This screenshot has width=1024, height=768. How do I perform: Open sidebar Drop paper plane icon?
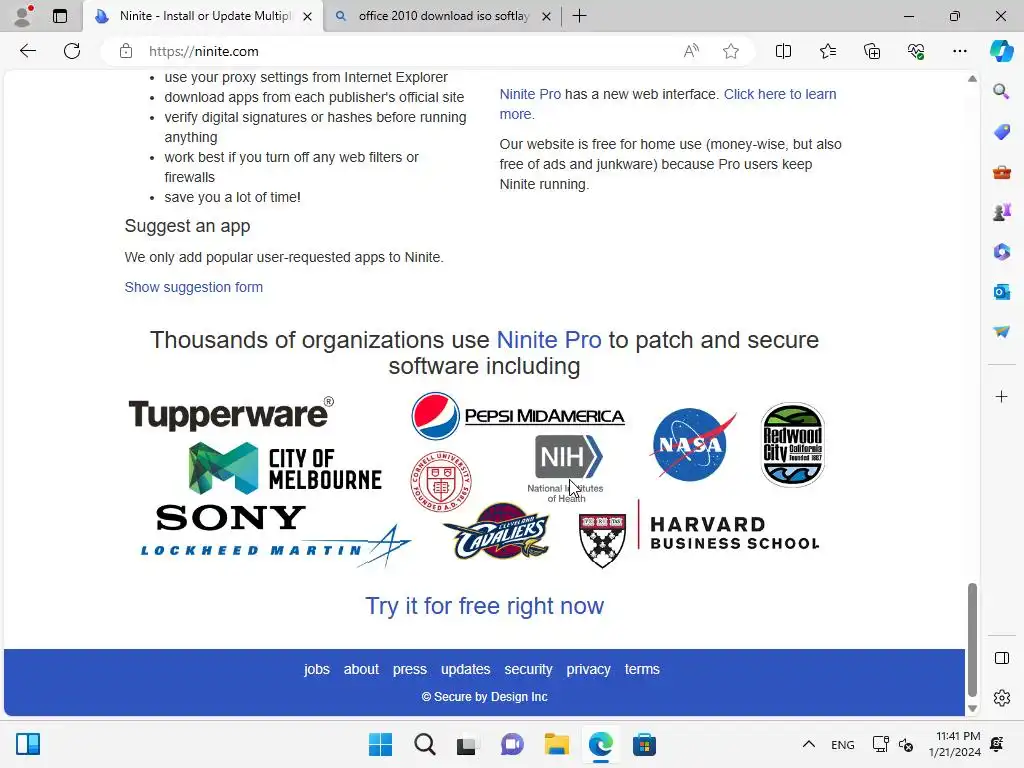[x=1001, y=332]
